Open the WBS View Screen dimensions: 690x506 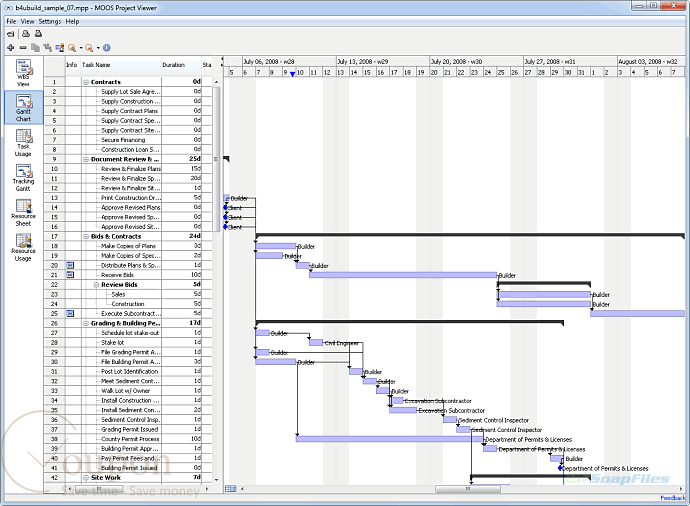(x=23, y=73)
